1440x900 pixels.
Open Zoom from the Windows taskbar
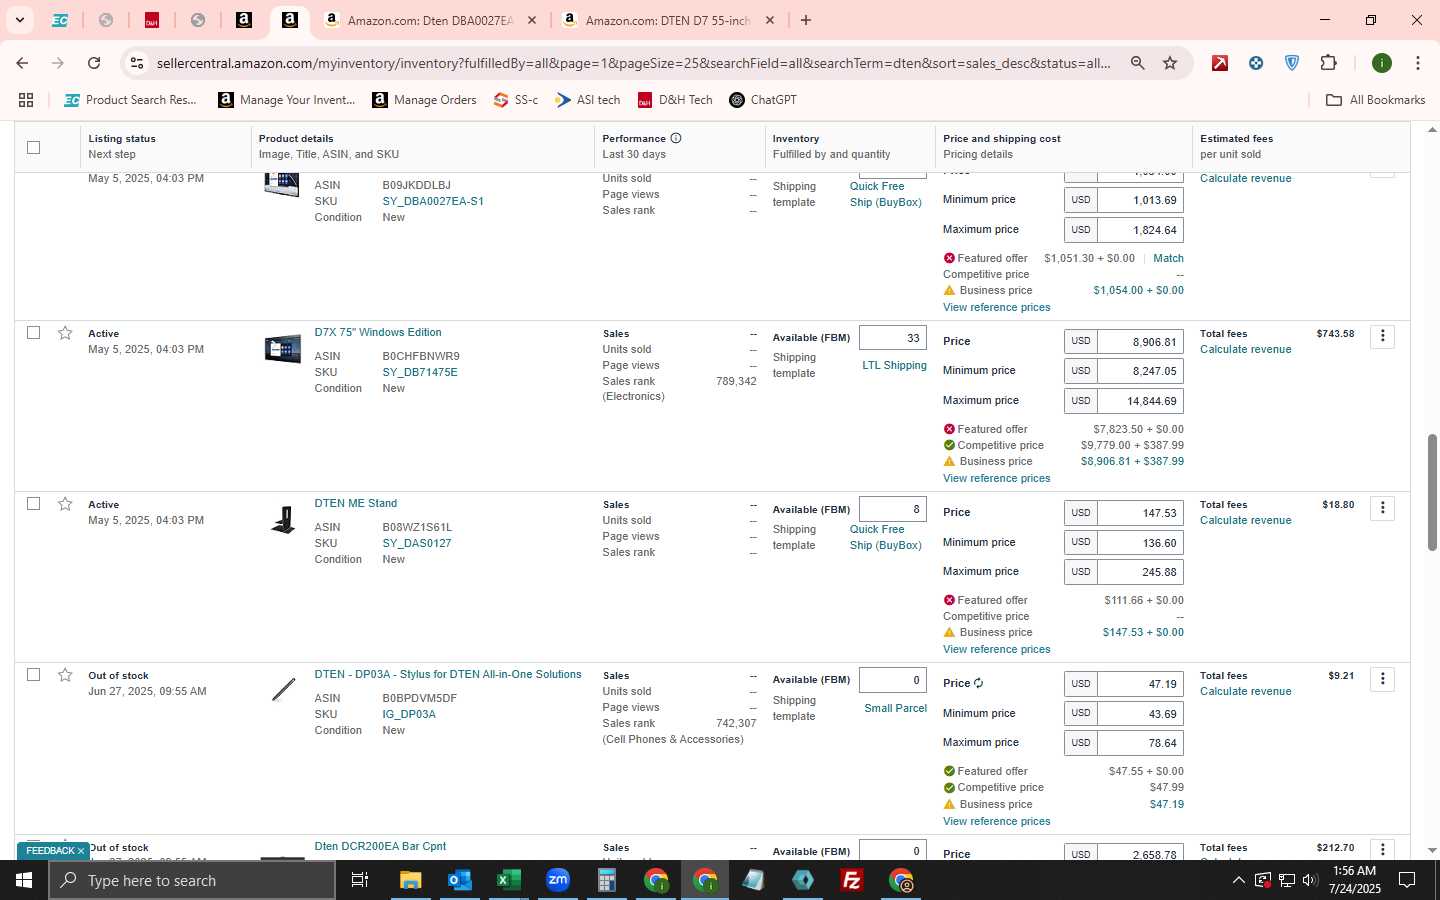tap(557, 880)
